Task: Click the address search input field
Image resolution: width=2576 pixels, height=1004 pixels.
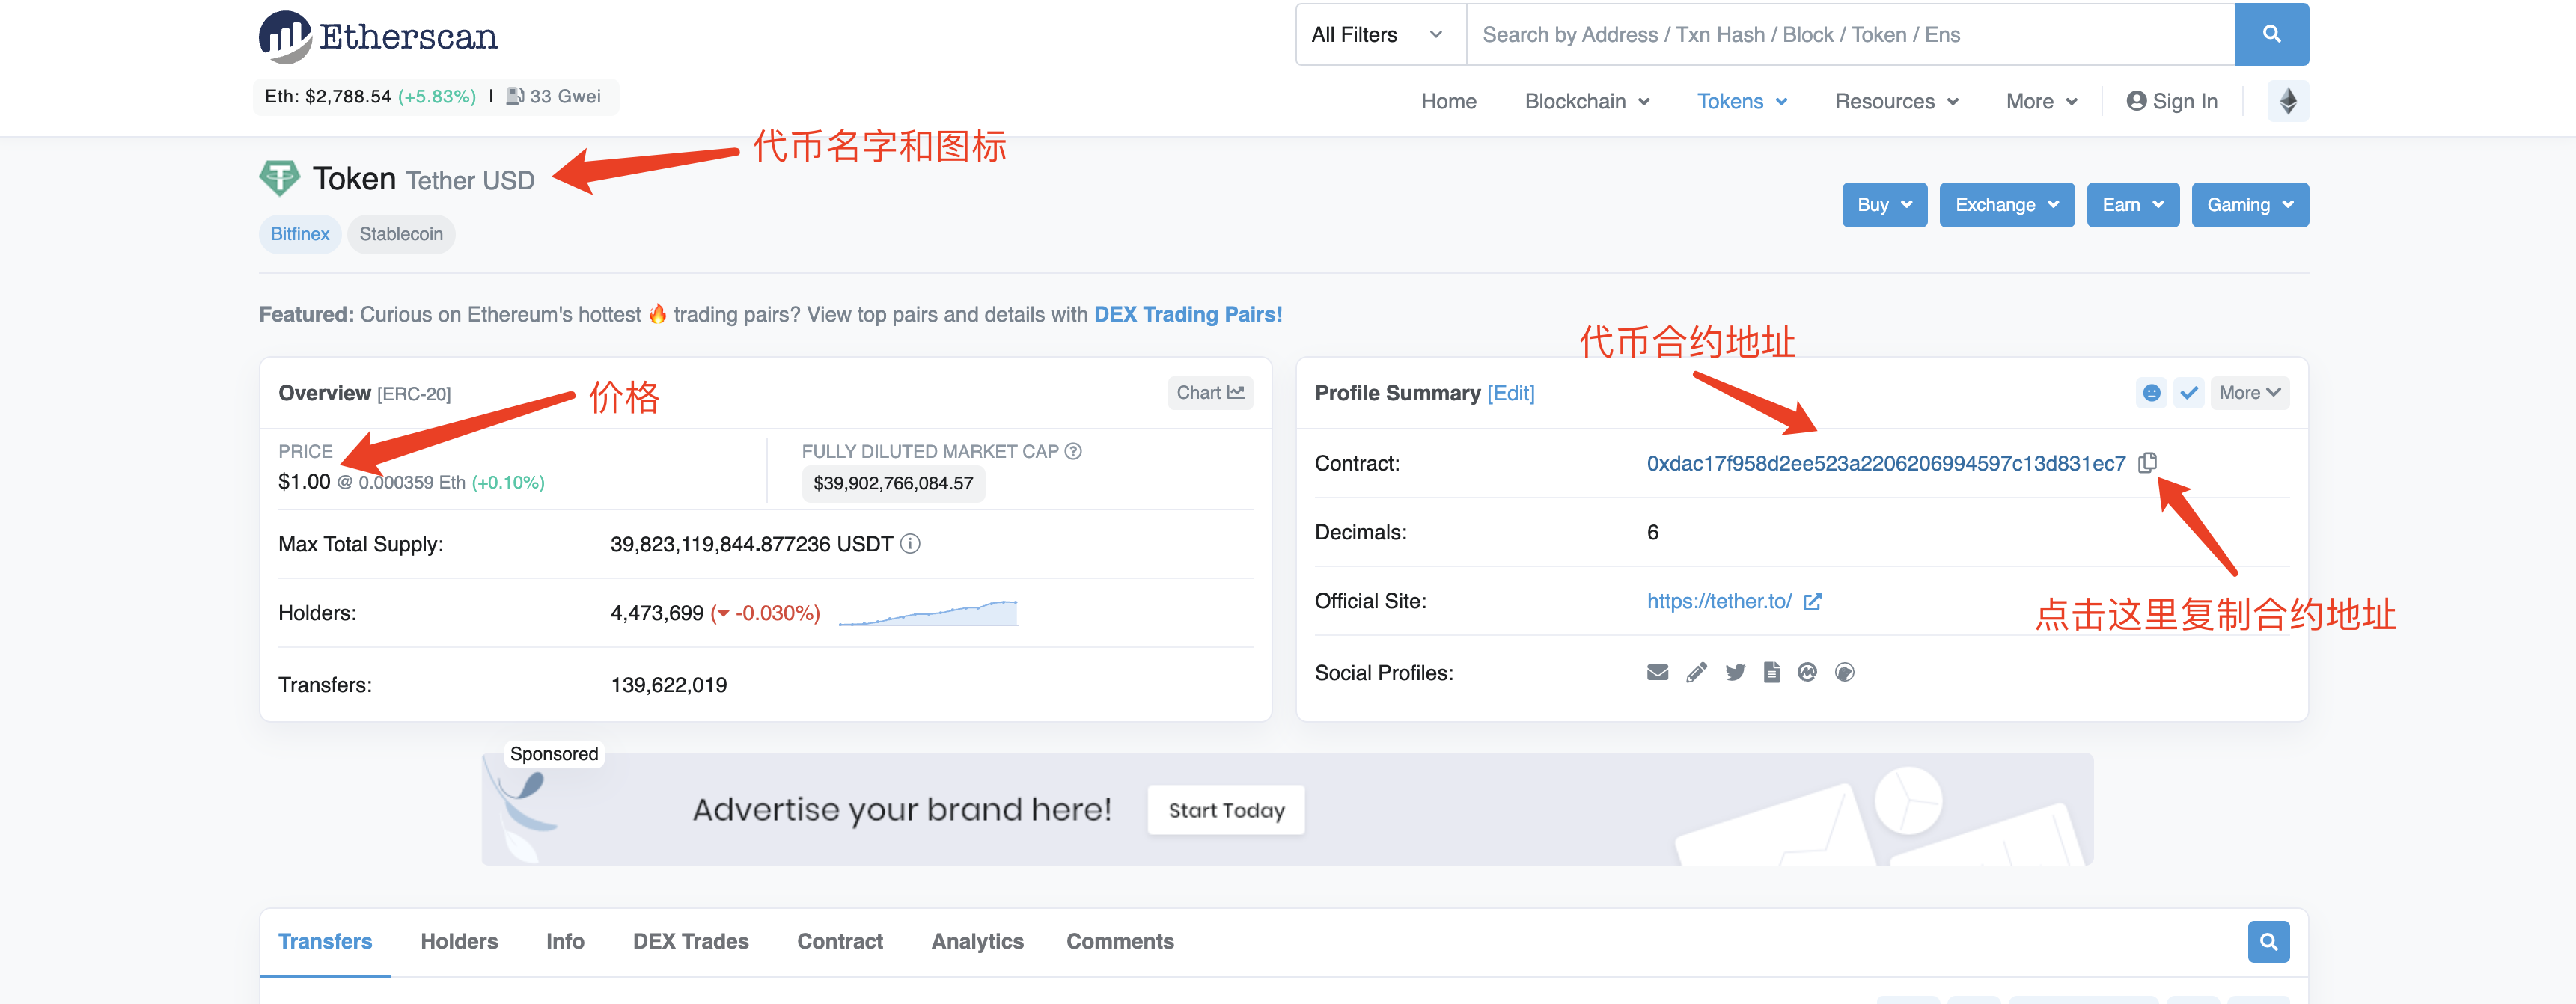Action: (x=1848, y=35)
